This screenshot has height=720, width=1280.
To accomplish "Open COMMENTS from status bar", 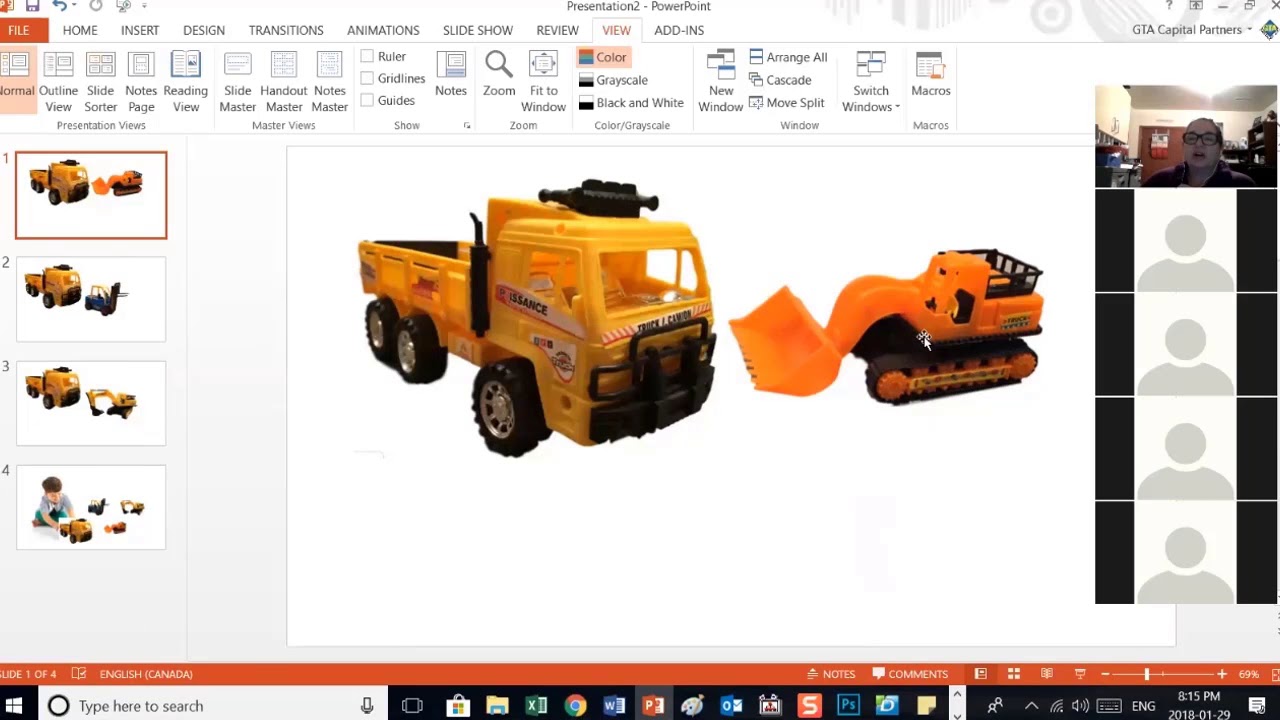I will point(910,674).
